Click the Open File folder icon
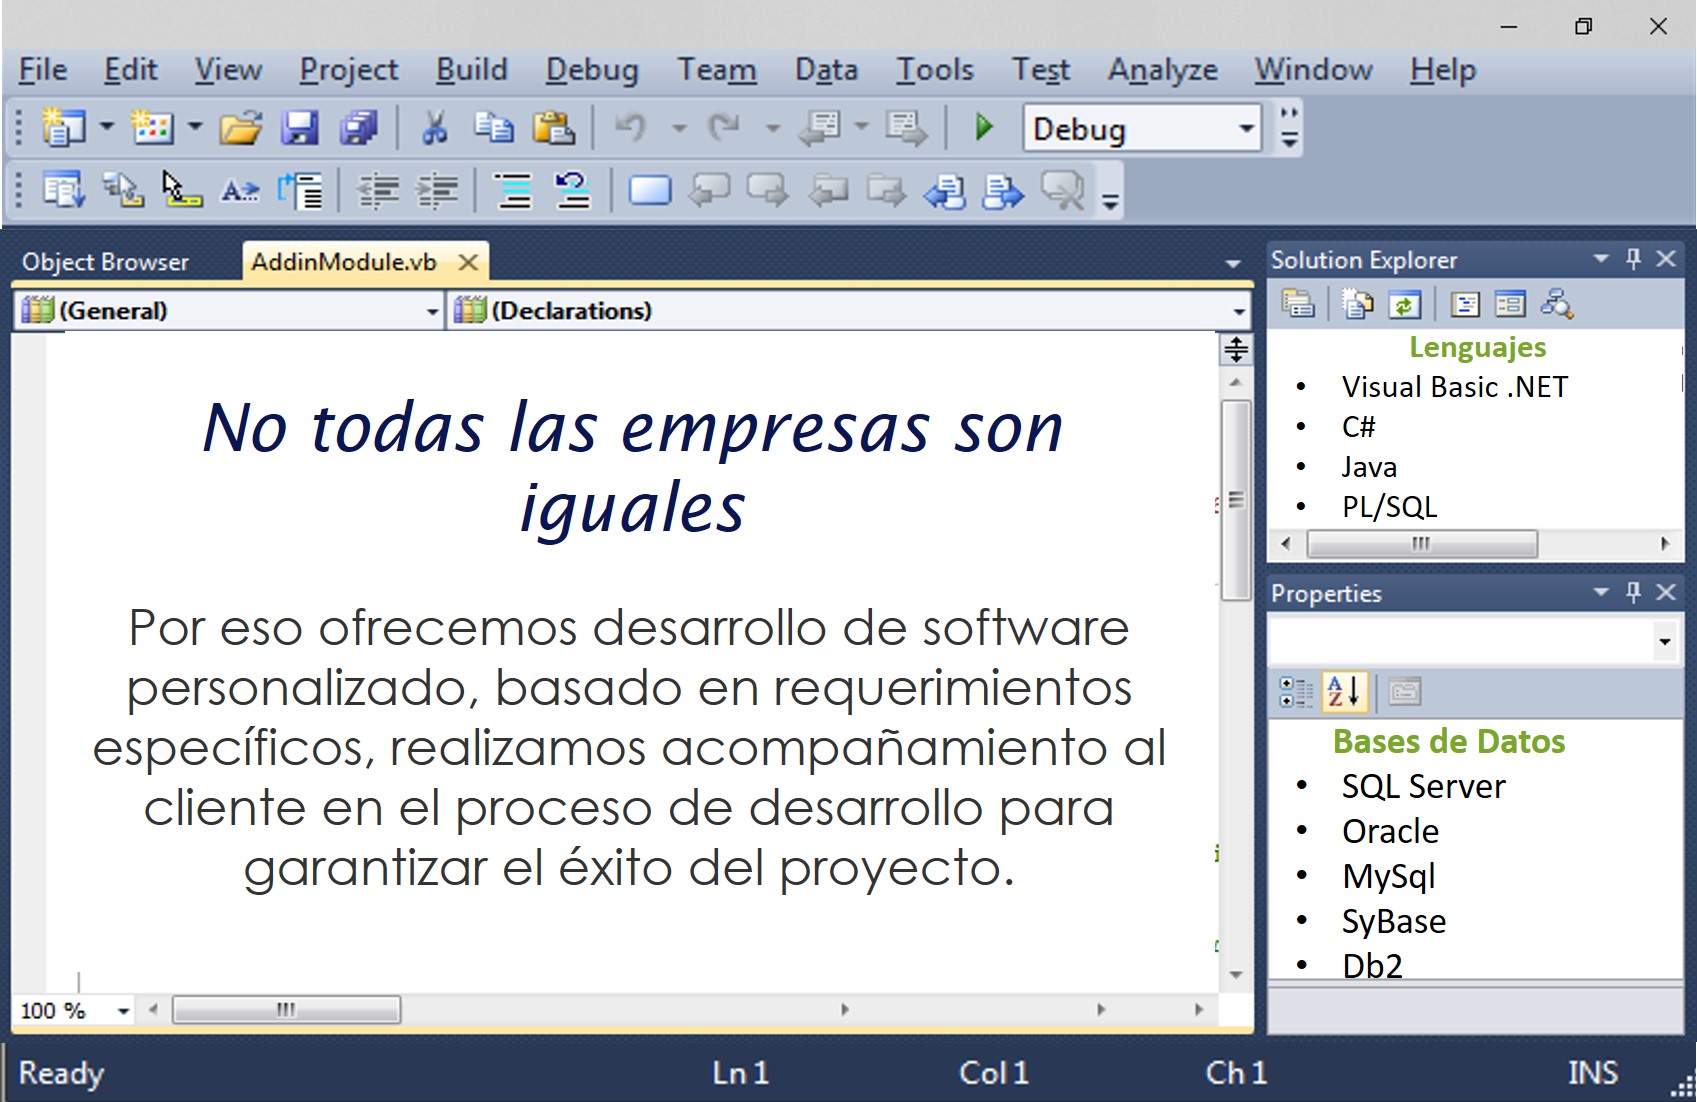Viewport: 1697px width, 1102px height. tap(240, 129)
